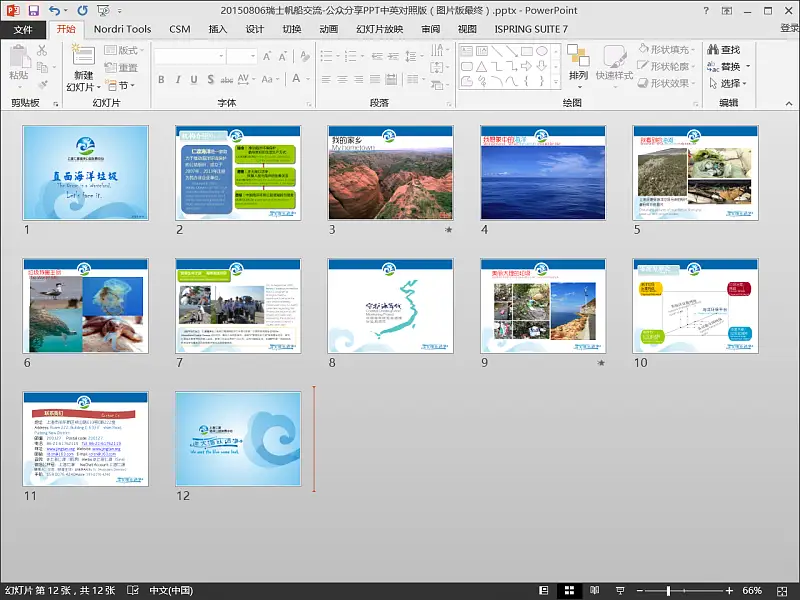Decrease font size with the smaller A icon
Image resolution: width=800 pixels, height=600 pixels.
click(283, 56)
